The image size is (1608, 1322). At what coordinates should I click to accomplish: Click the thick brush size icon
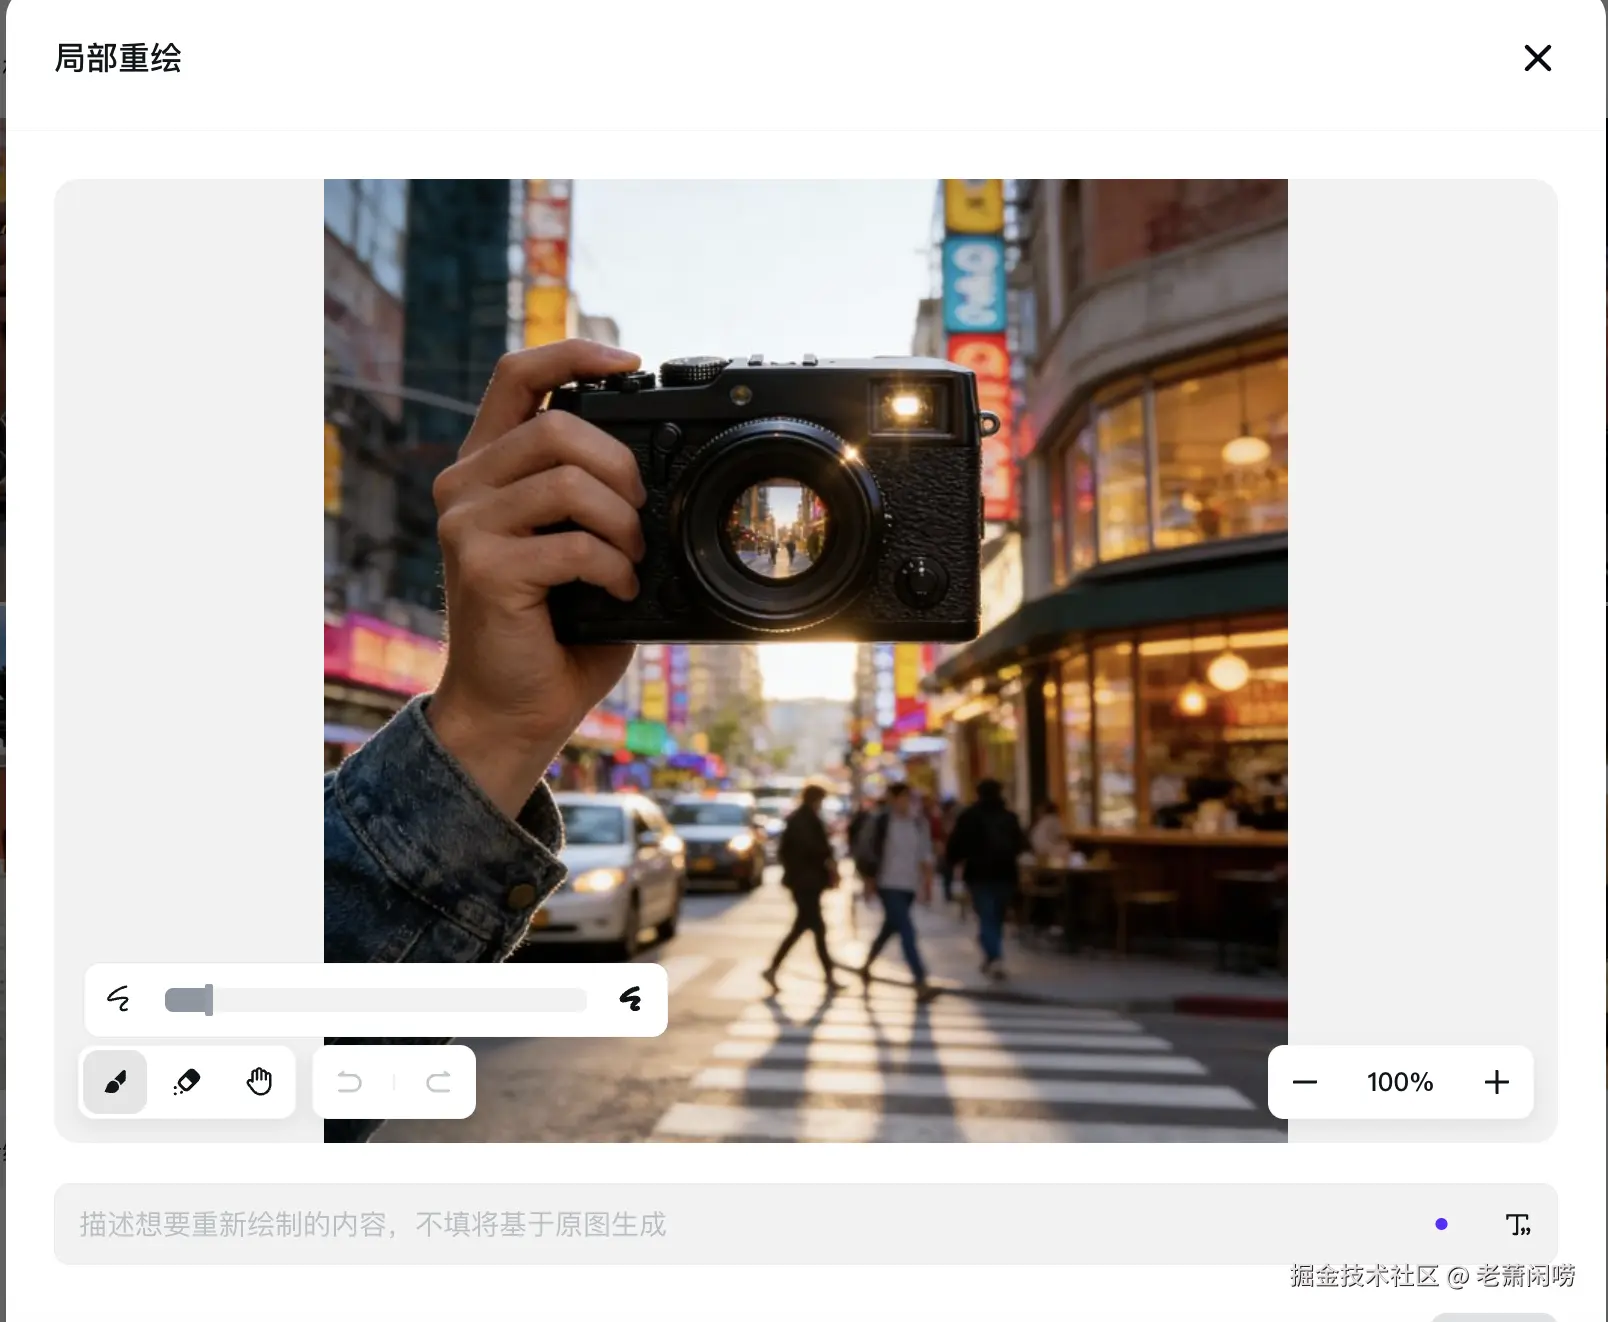pos(630,999)
